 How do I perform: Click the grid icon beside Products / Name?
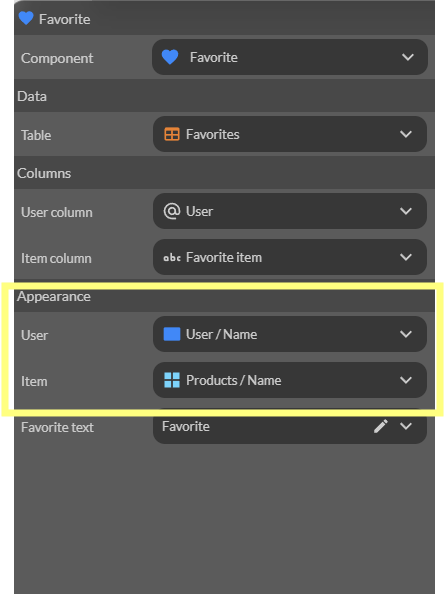click(x=172, y=380)
